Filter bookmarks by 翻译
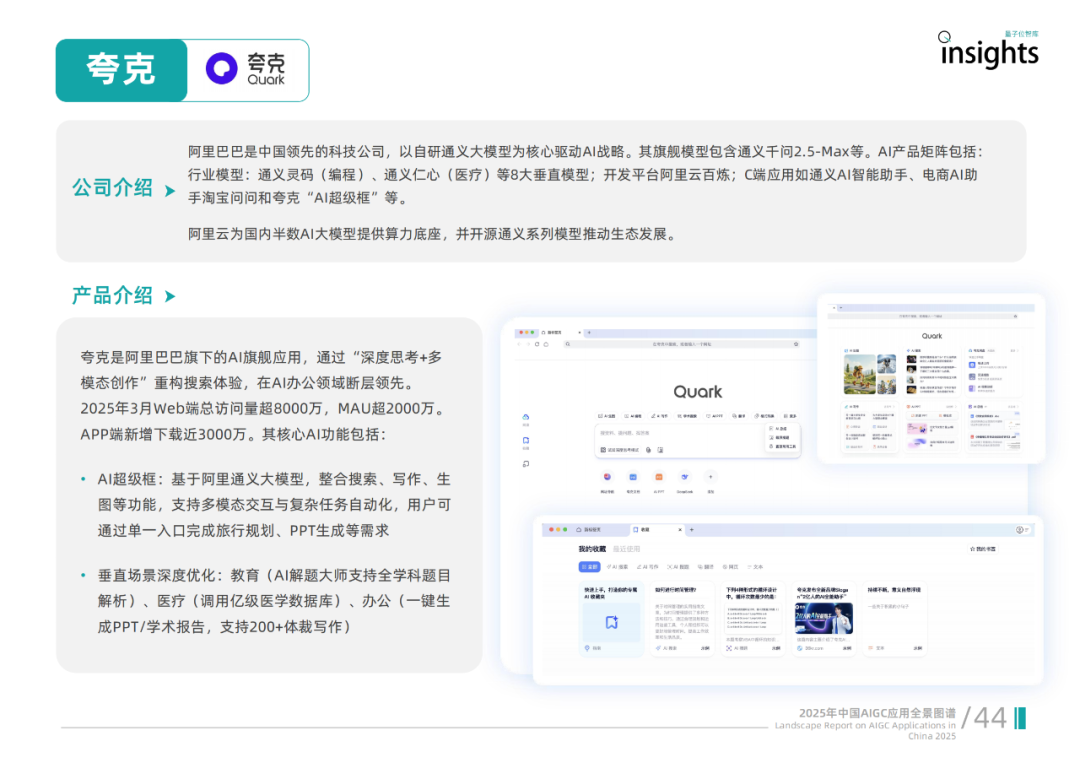 coord(706,567)
